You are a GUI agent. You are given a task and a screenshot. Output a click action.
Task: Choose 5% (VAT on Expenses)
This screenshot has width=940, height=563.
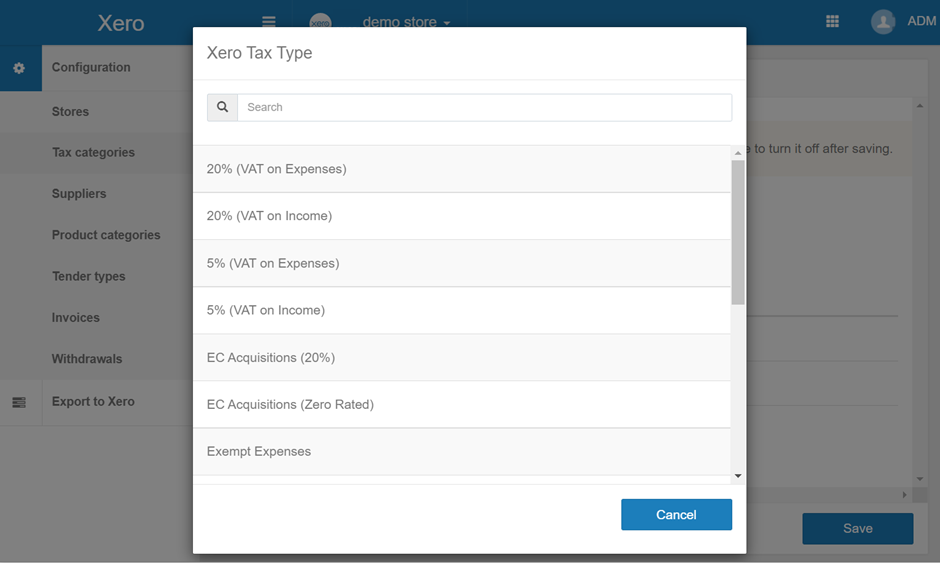pyautogui.click(x=461, y=263)
